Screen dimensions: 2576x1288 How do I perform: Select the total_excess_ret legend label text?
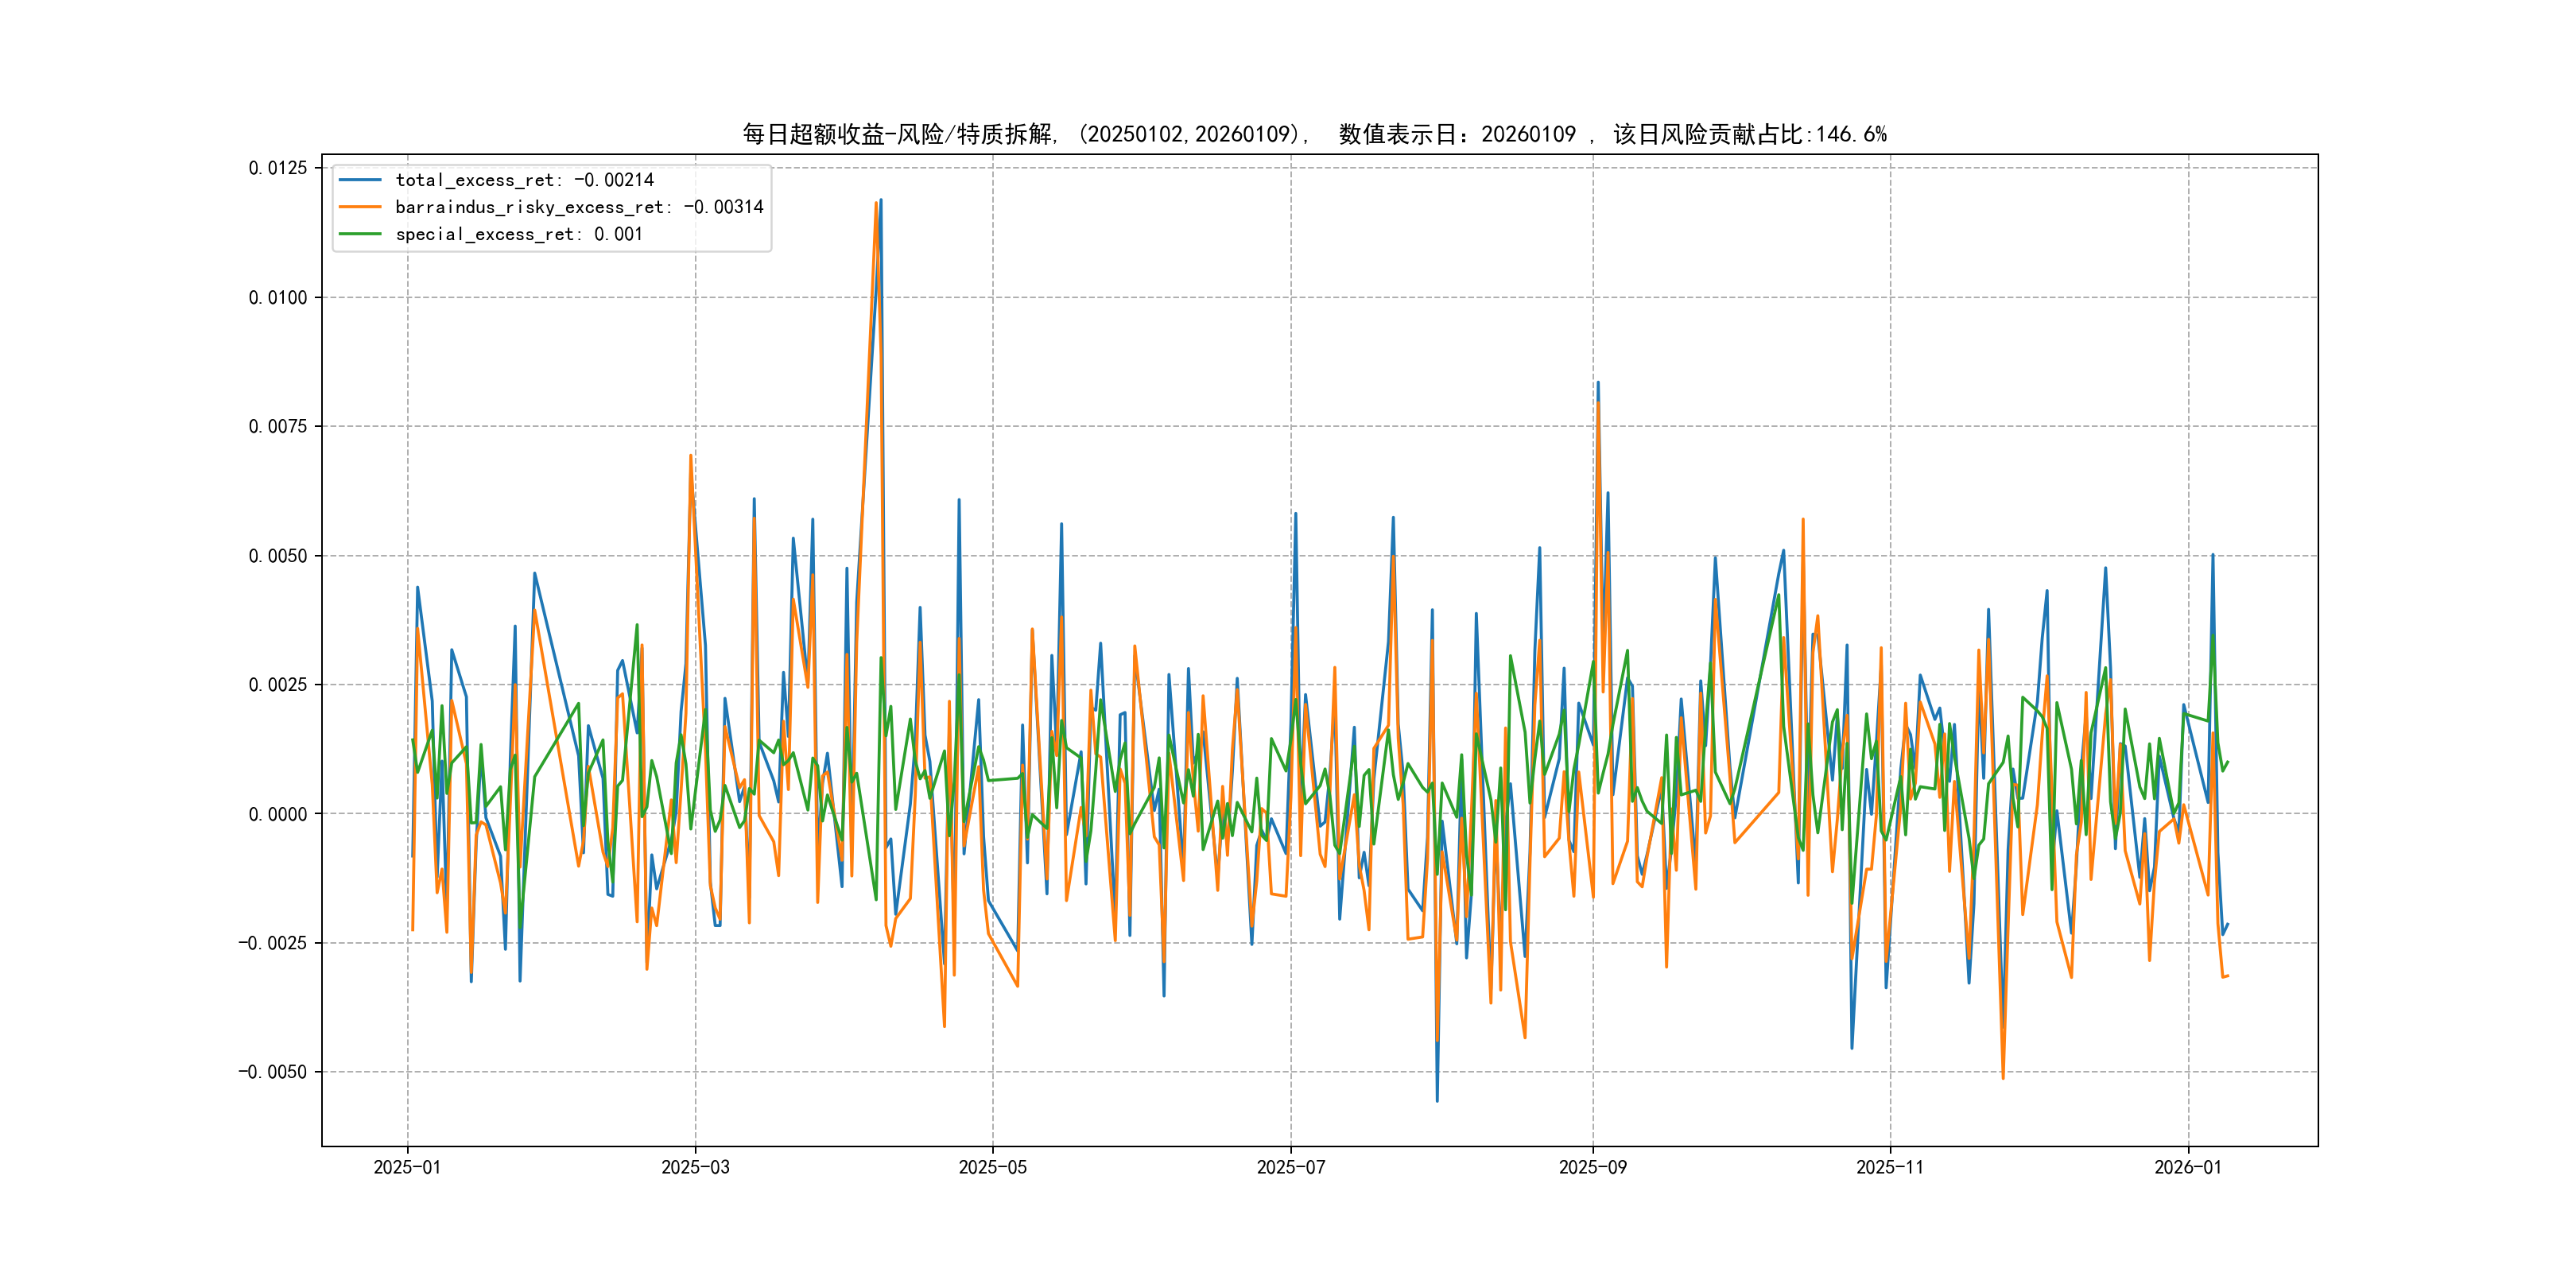[524, 180]
